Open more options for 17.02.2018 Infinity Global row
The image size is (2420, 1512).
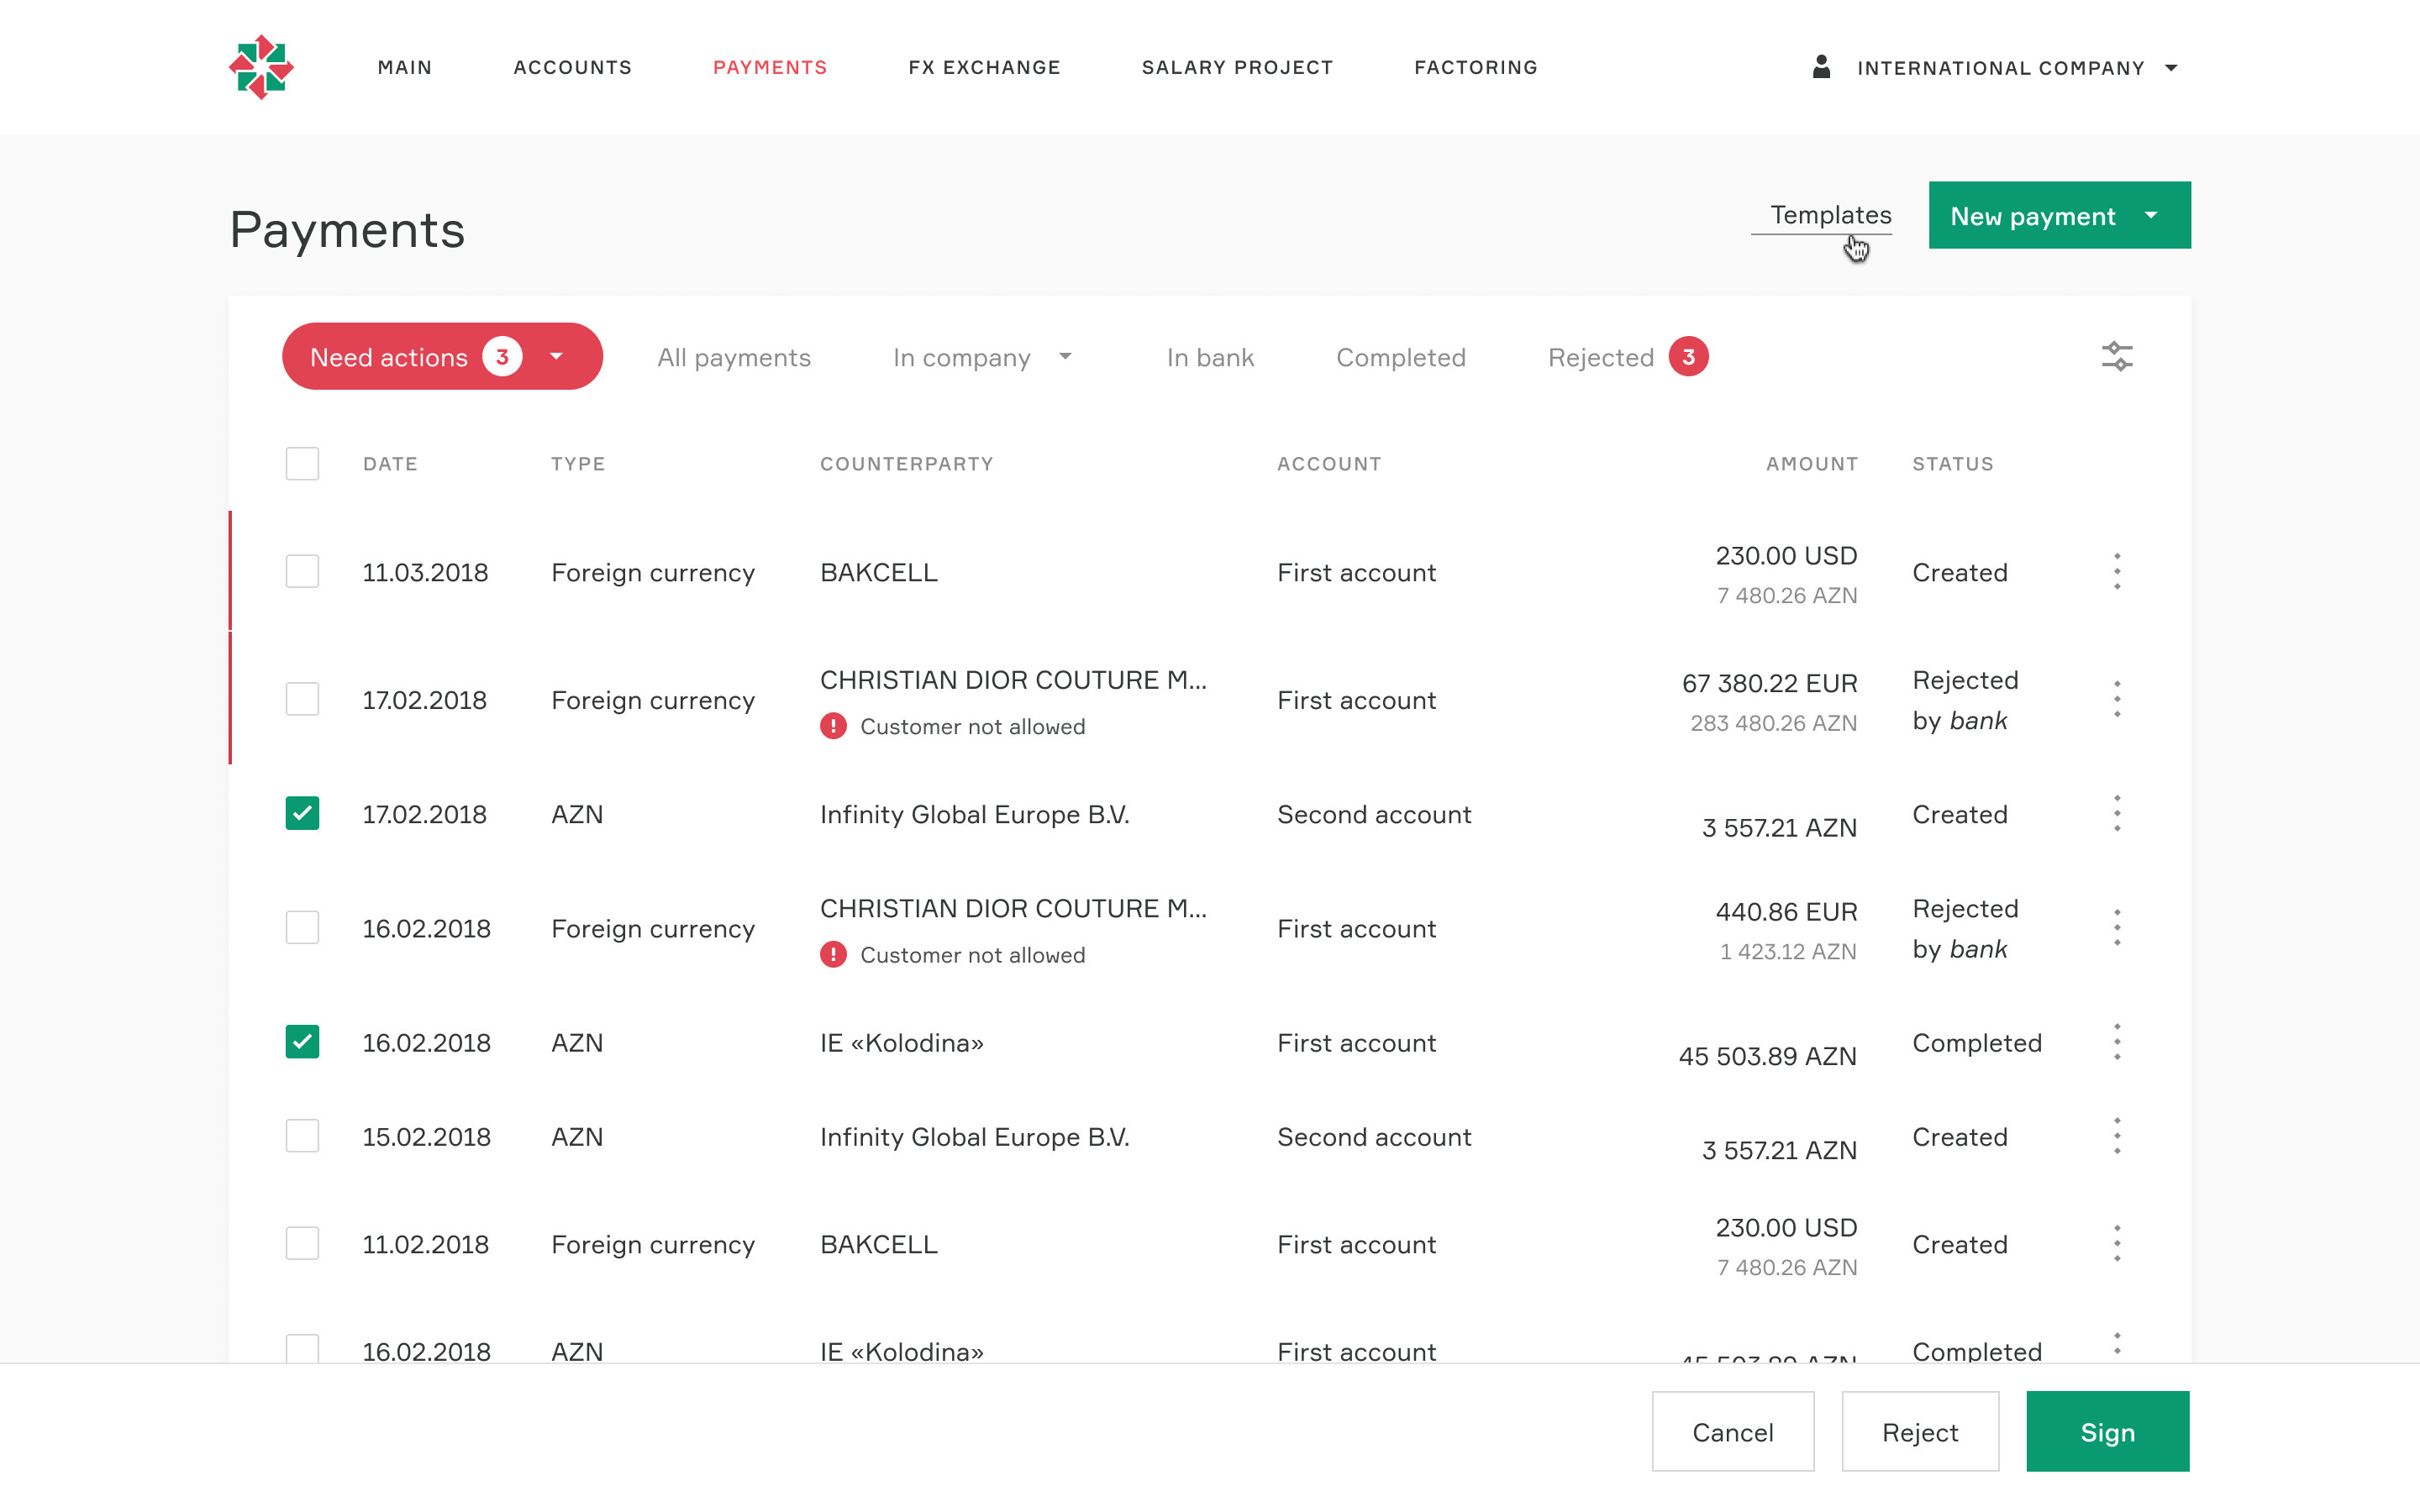[x=2117, y=814]
